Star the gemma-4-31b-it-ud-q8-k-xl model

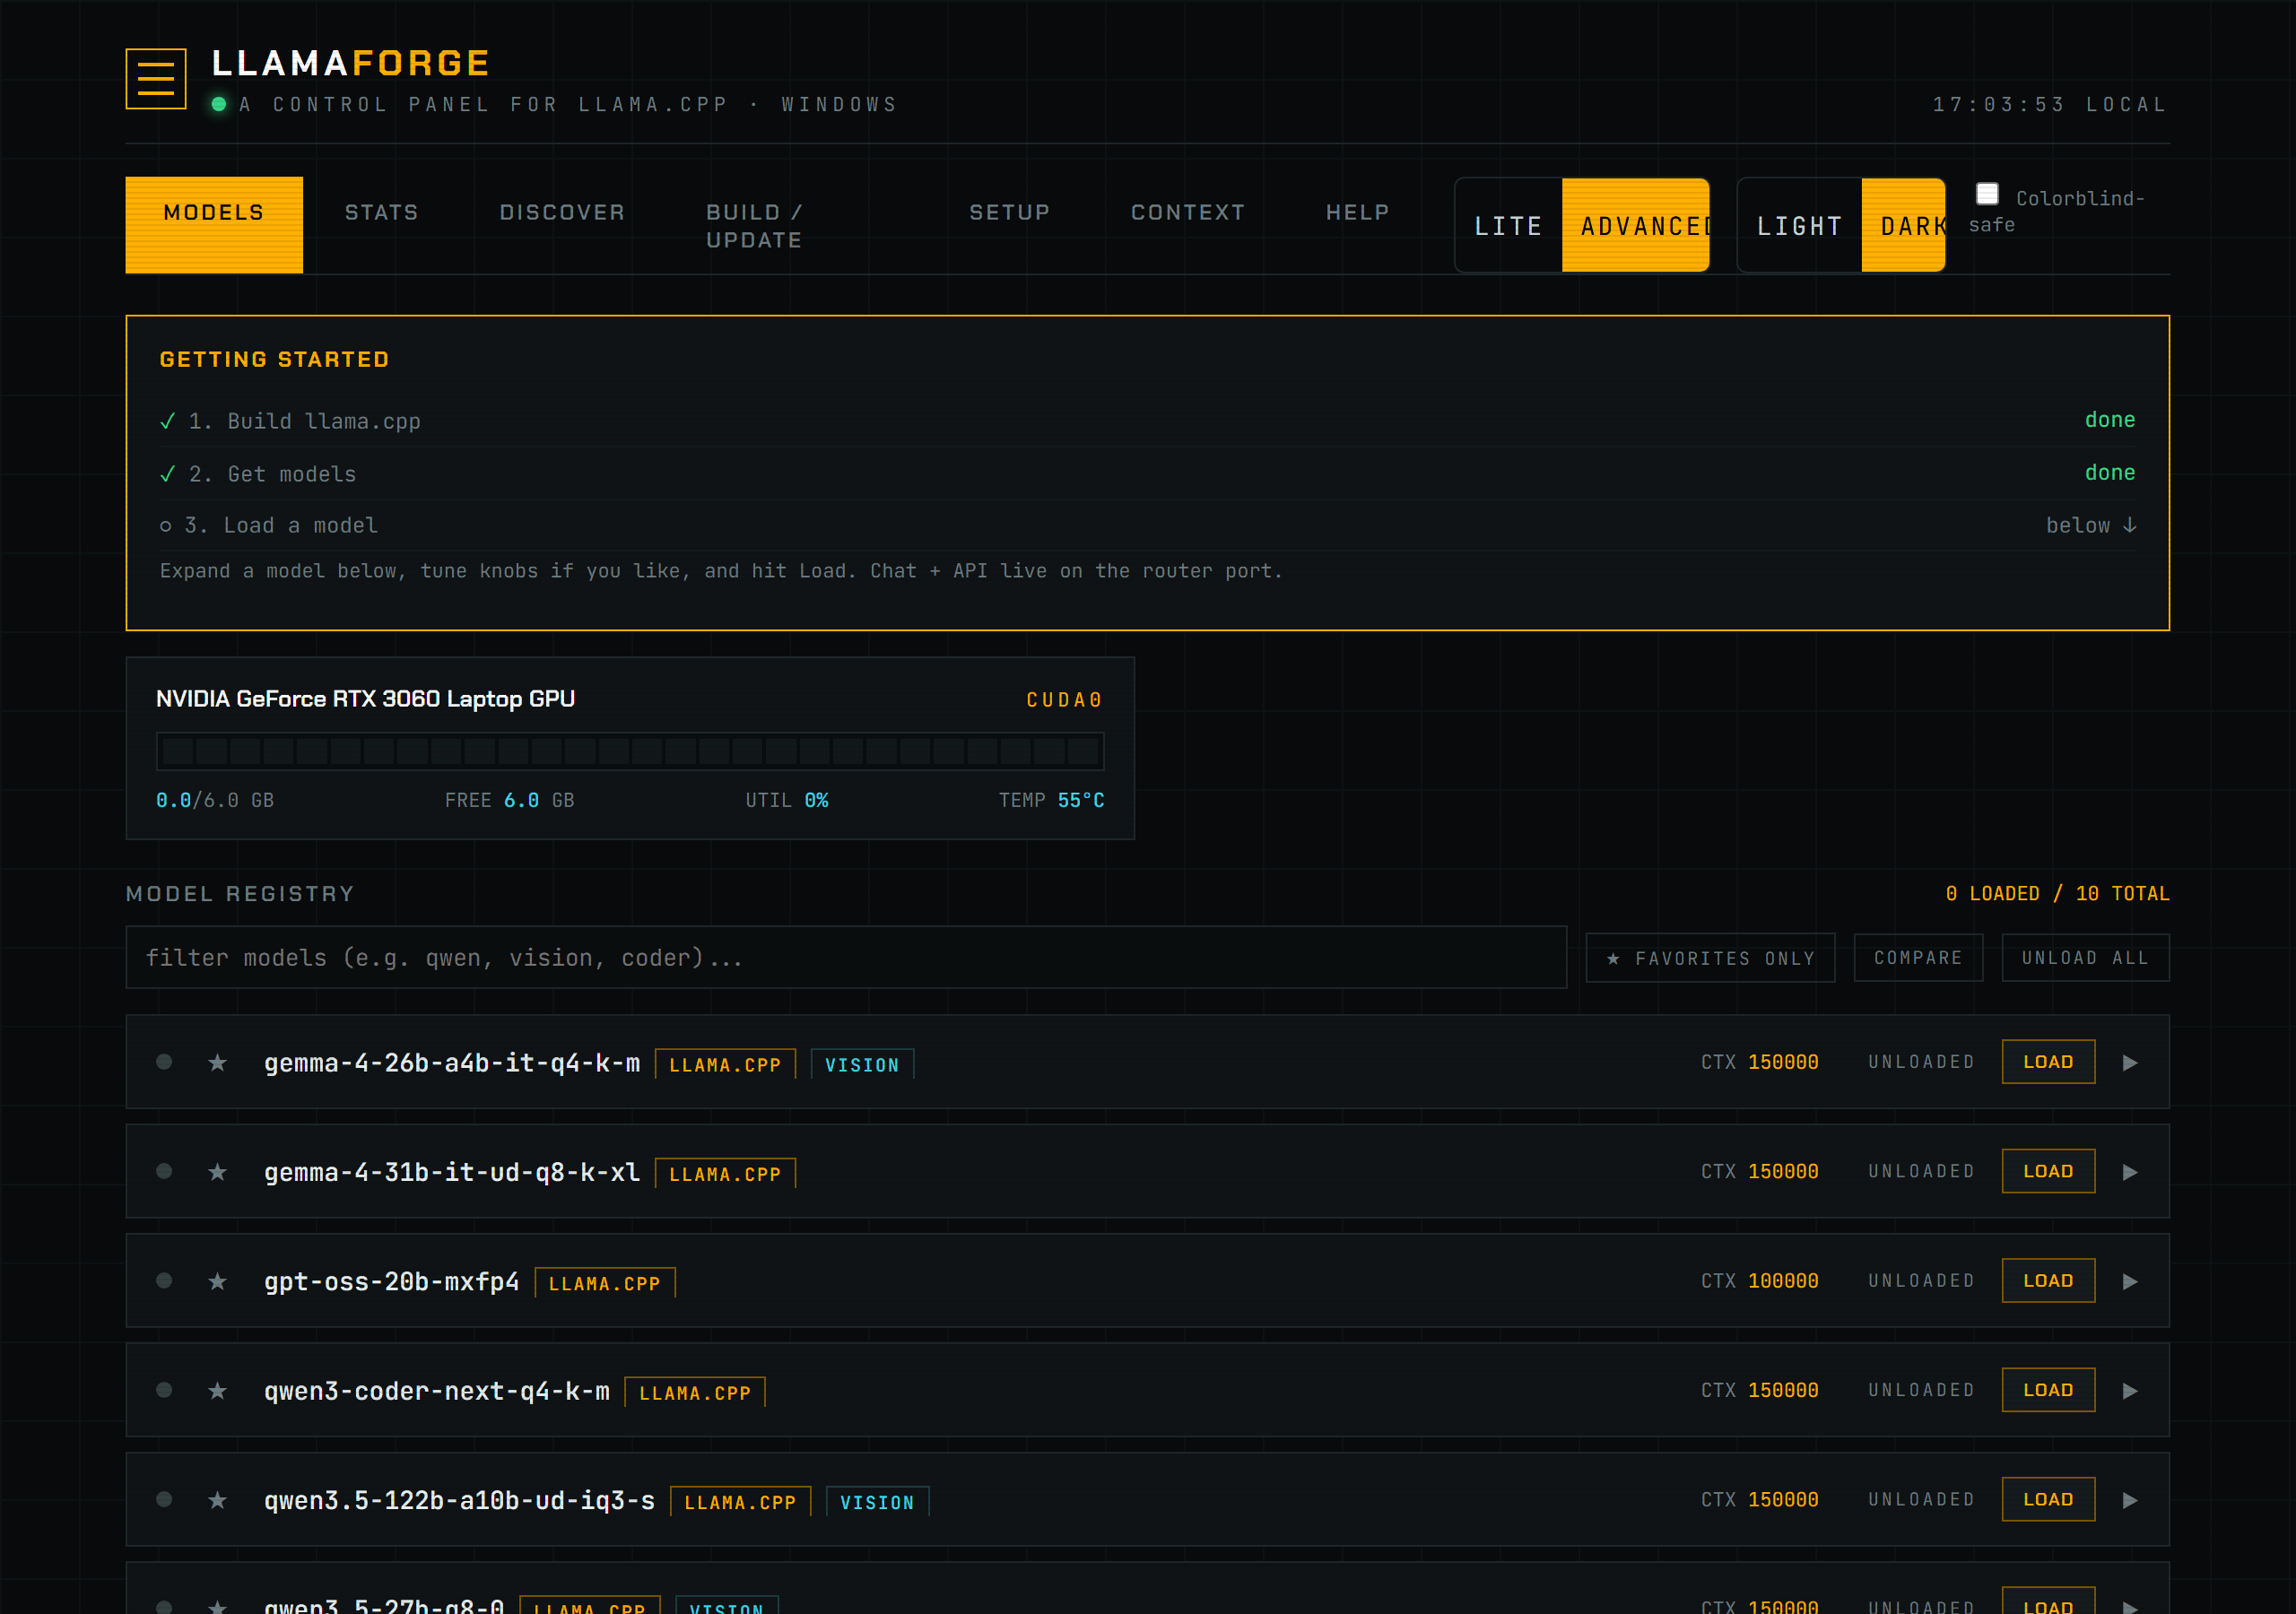coord(217,1171)
